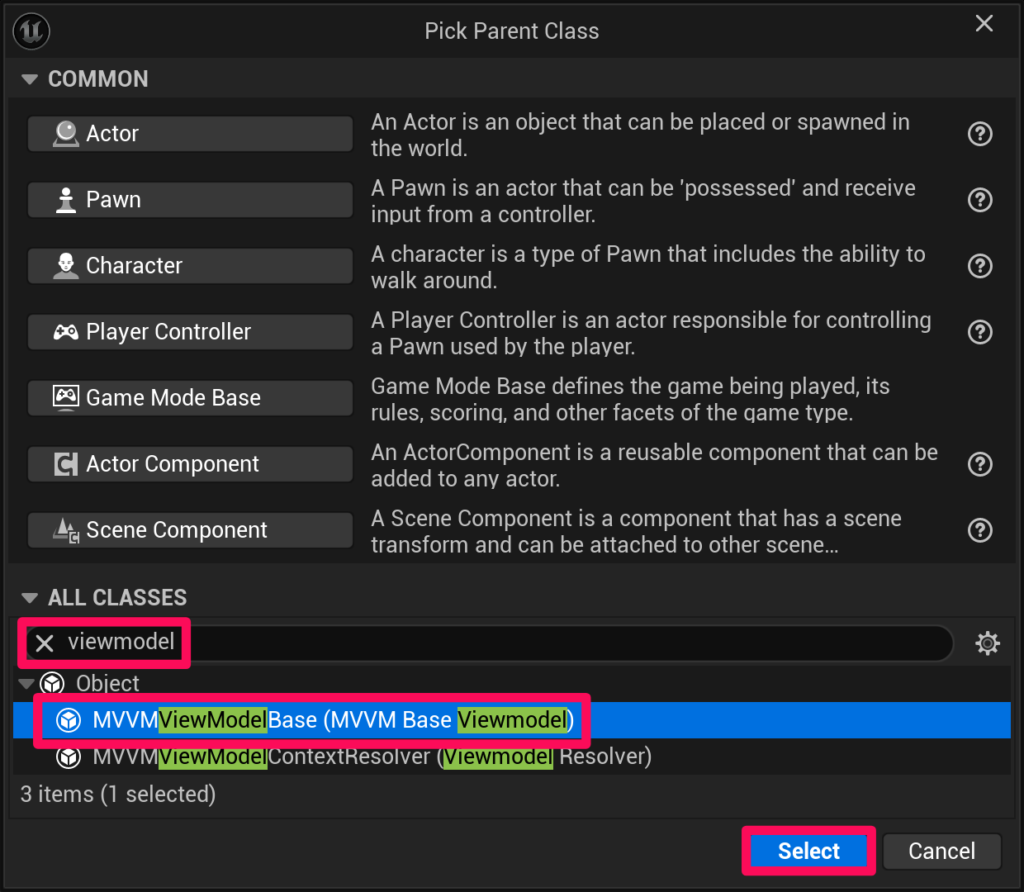Image resolution: width=1024 pixels, height=892 pixels.
Task: Open class viewer settings gear
Action: point(987,643)
